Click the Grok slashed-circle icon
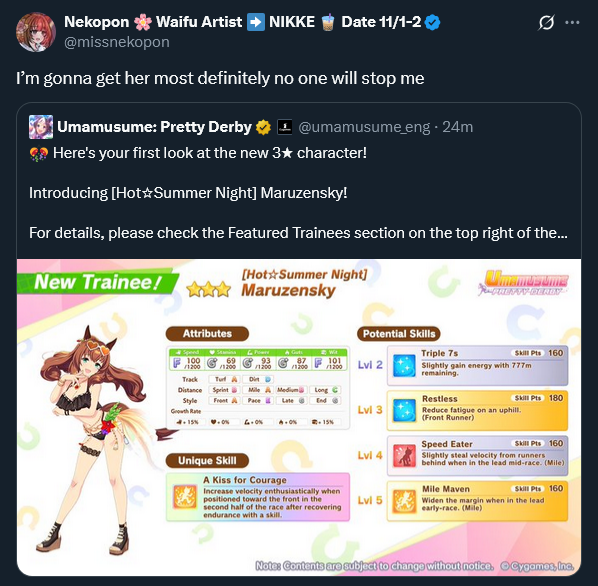This screenshot has height=586, width=598. point(546,22)
